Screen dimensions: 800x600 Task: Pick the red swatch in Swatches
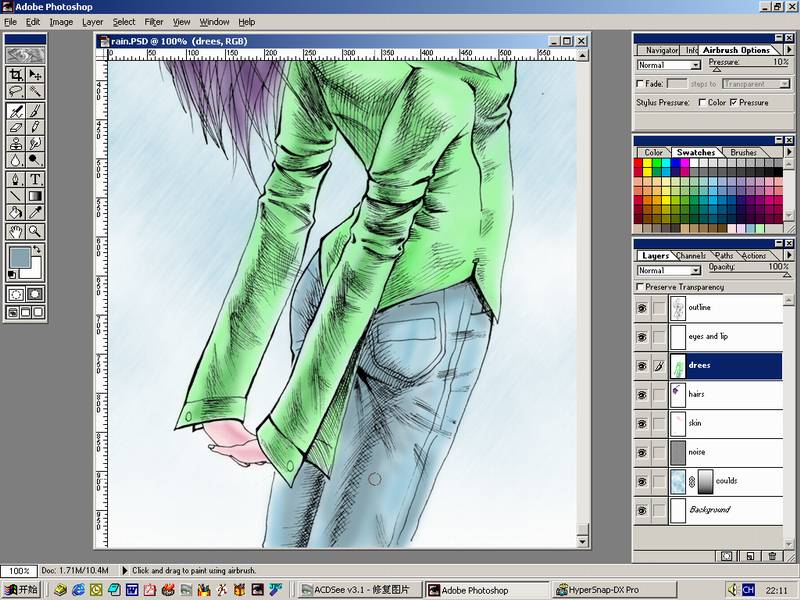pyautogui.click(x=638, y=163)
